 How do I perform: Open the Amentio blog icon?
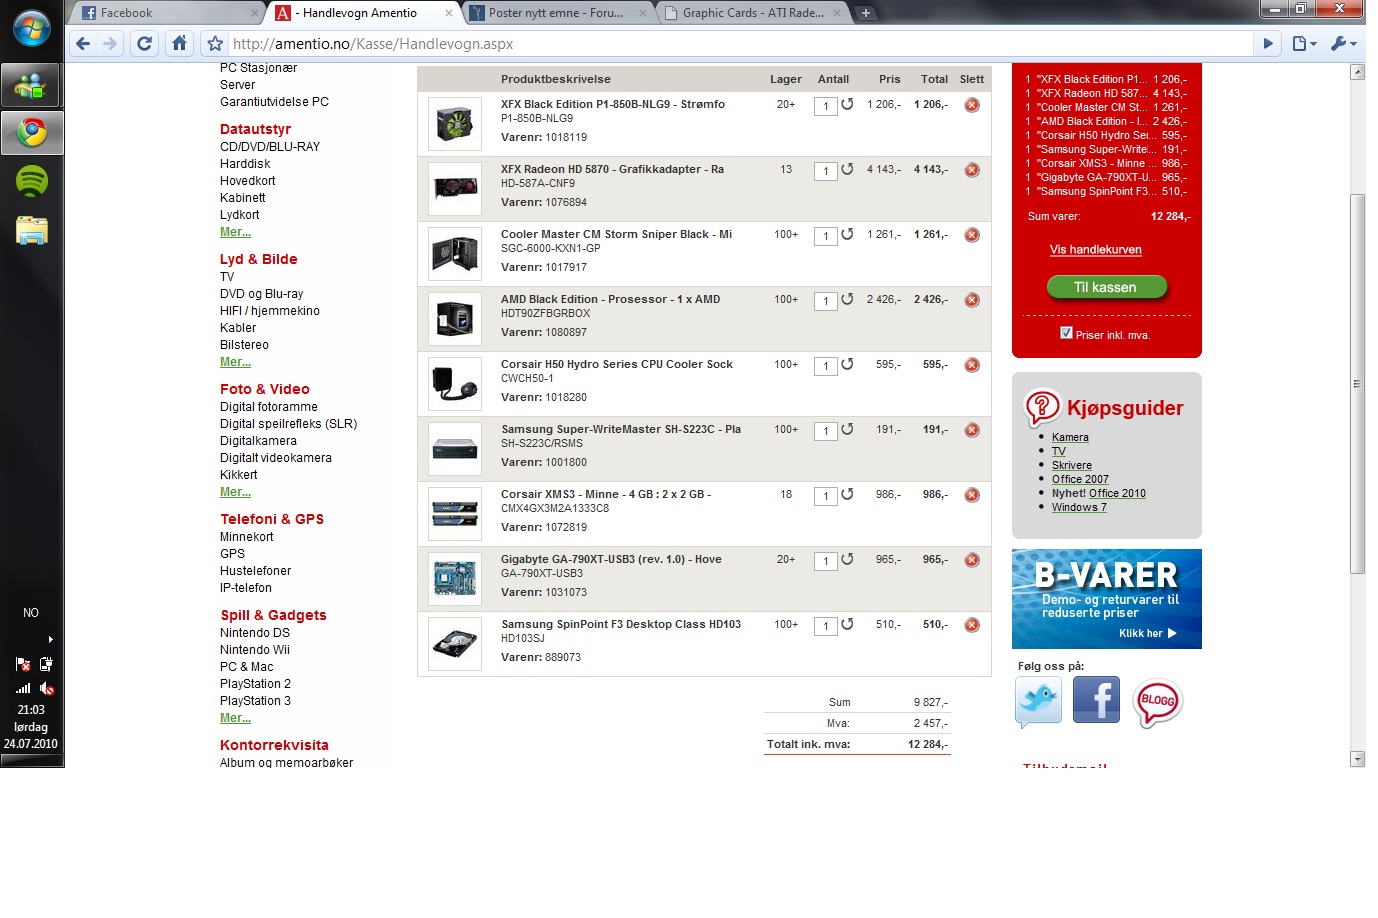coord(1157,701)
